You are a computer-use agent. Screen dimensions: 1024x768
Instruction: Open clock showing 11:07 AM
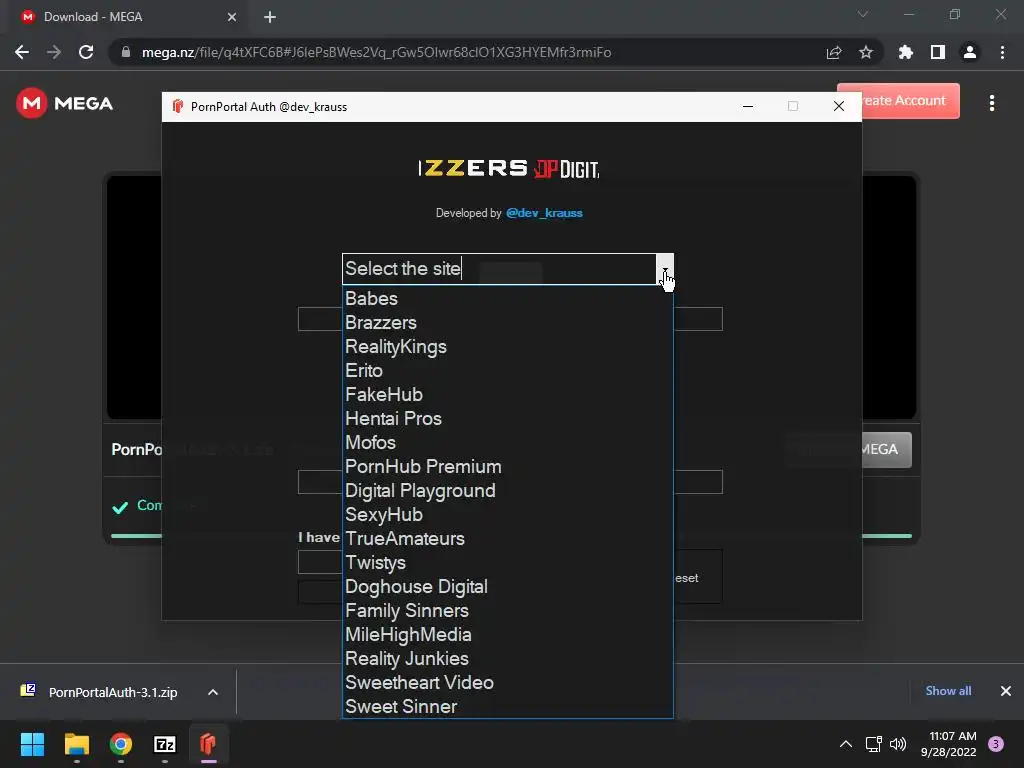[x=949, y=744]
